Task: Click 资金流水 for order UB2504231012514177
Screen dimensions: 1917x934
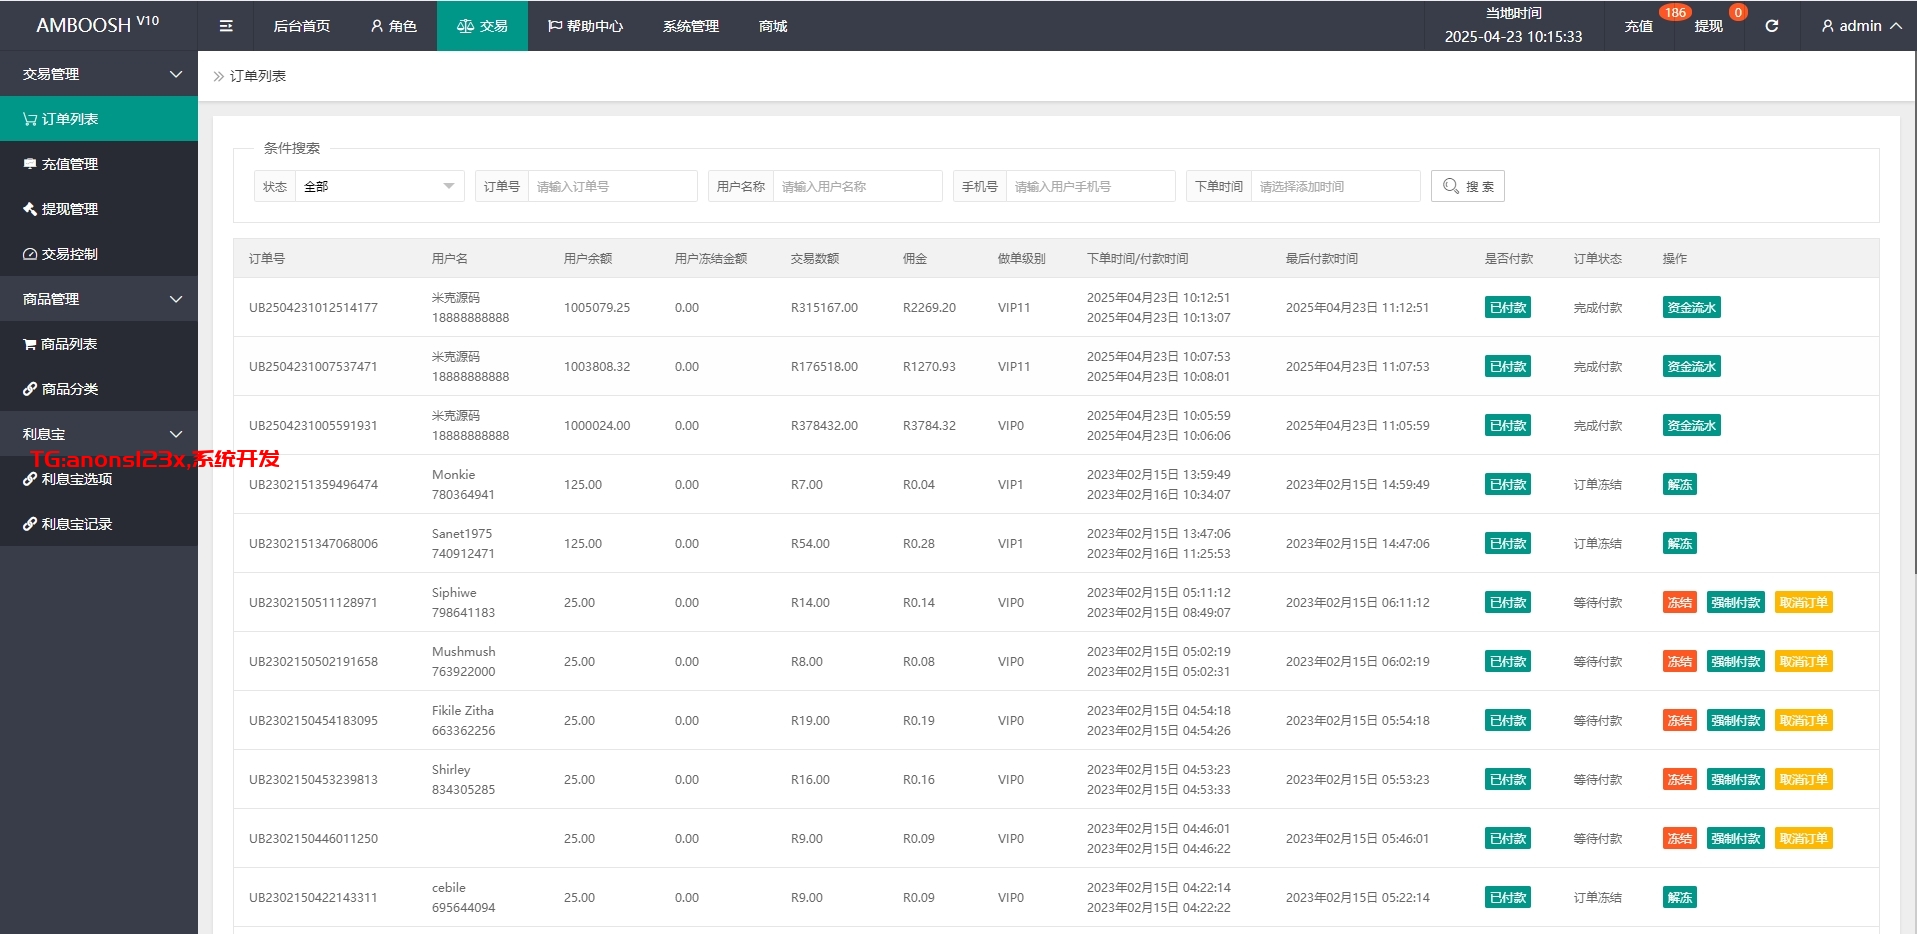Action: click(1691, 308)
